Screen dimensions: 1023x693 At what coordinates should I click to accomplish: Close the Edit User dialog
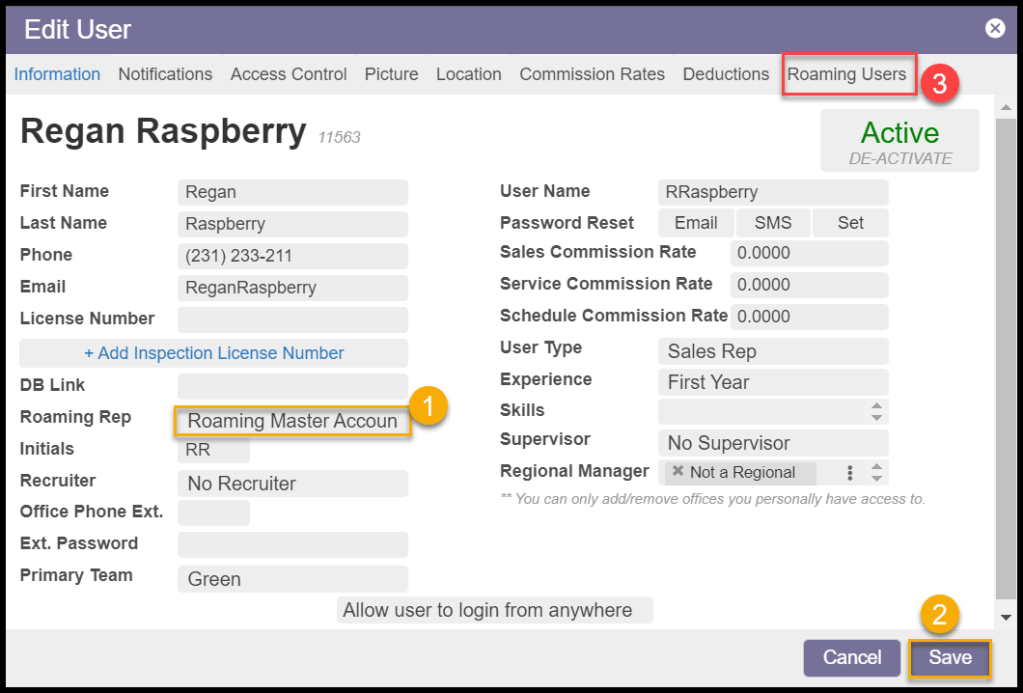click(x=995, y=28)
